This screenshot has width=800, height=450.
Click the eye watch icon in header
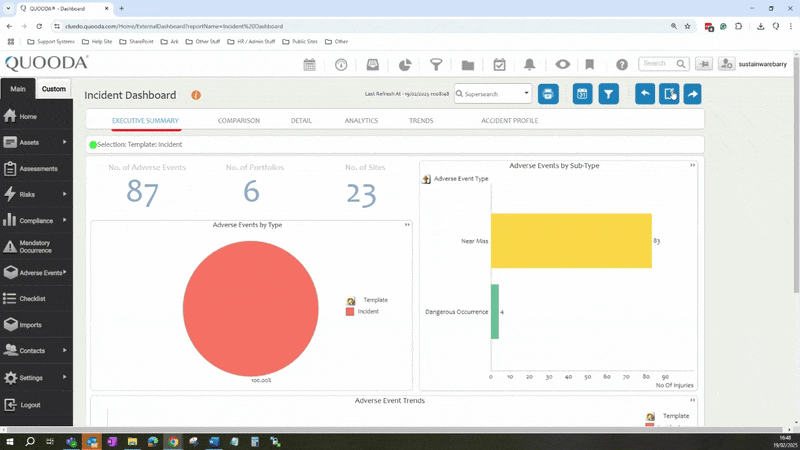(x=563, y=64)
